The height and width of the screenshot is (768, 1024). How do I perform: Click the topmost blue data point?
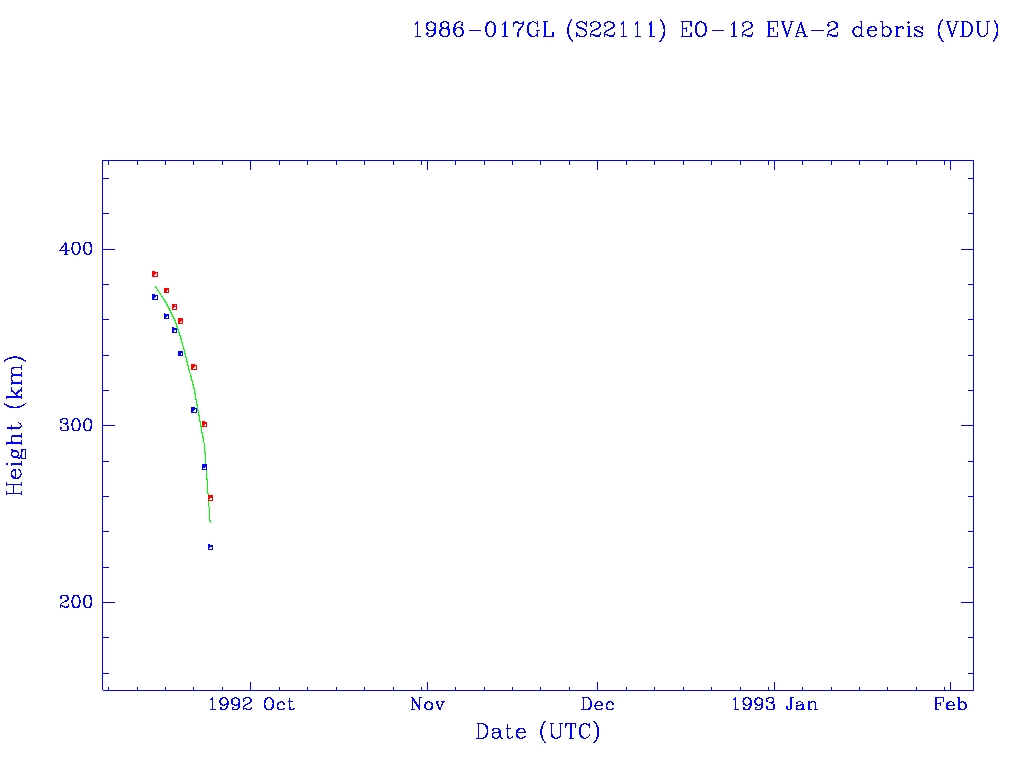(x=155, y=297)
